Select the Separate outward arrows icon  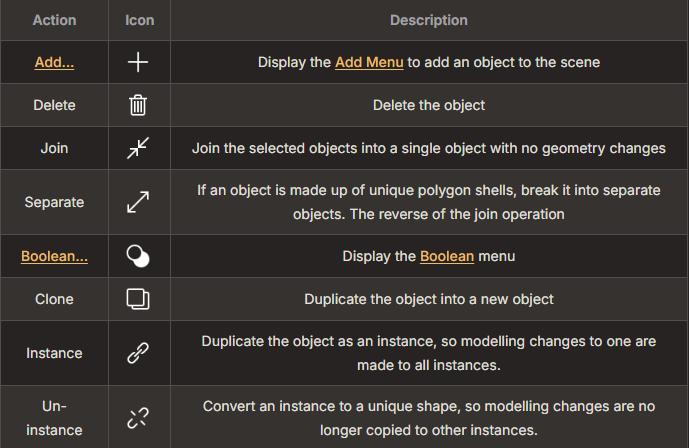138,202
